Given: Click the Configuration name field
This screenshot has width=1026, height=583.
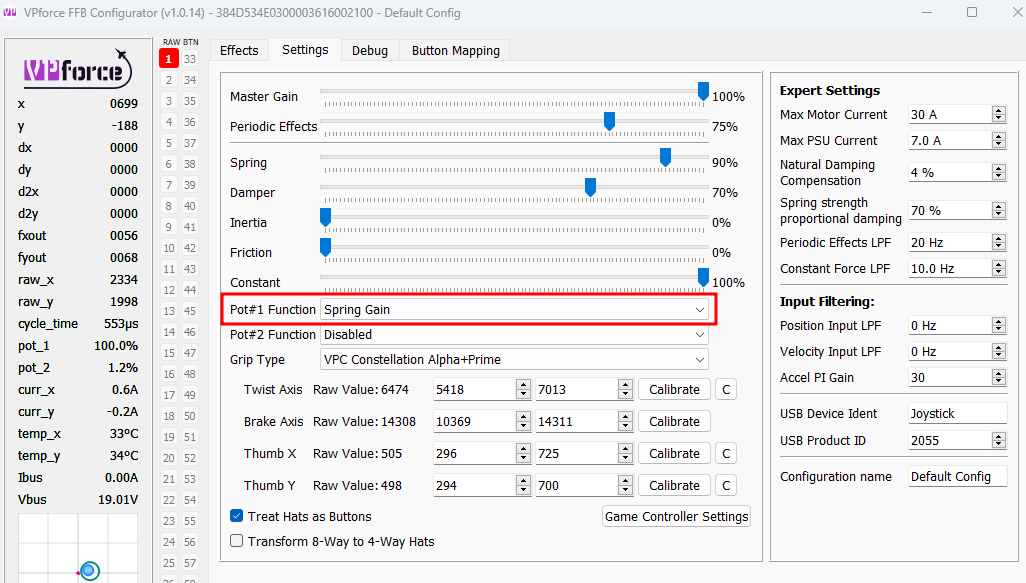Looking at the screenshot, I should tap(957, 476).
